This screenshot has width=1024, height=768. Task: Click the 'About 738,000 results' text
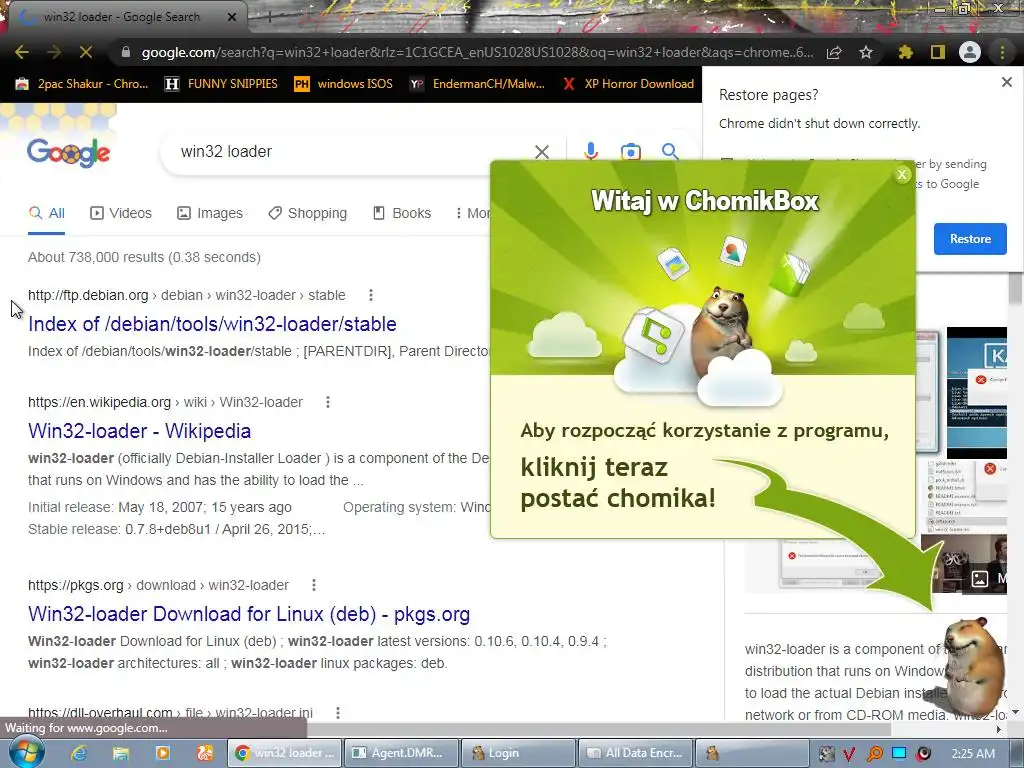[x=144, y=257]
